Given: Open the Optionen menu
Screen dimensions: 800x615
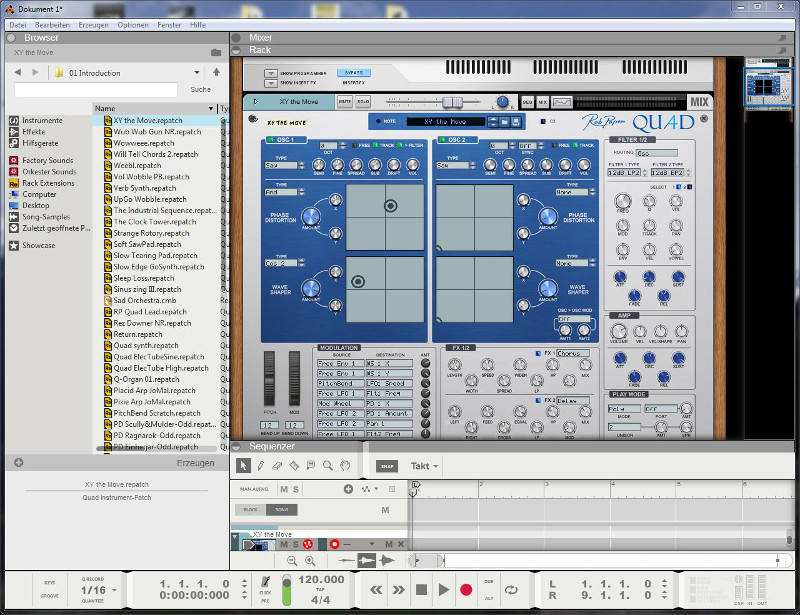Looking at the screenshot, I should pos(133,24).
